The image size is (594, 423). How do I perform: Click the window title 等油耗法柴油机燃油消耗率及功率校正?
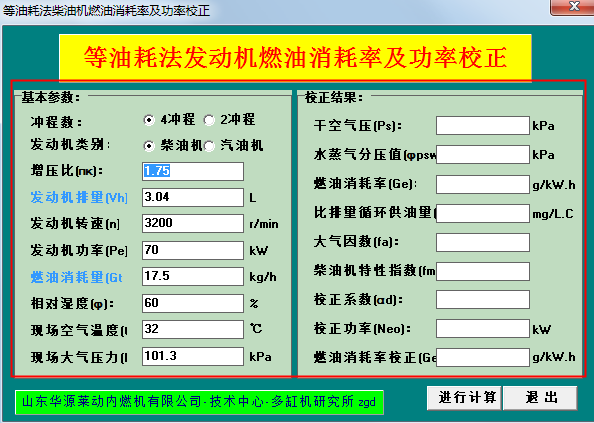(x=106, y=10)
